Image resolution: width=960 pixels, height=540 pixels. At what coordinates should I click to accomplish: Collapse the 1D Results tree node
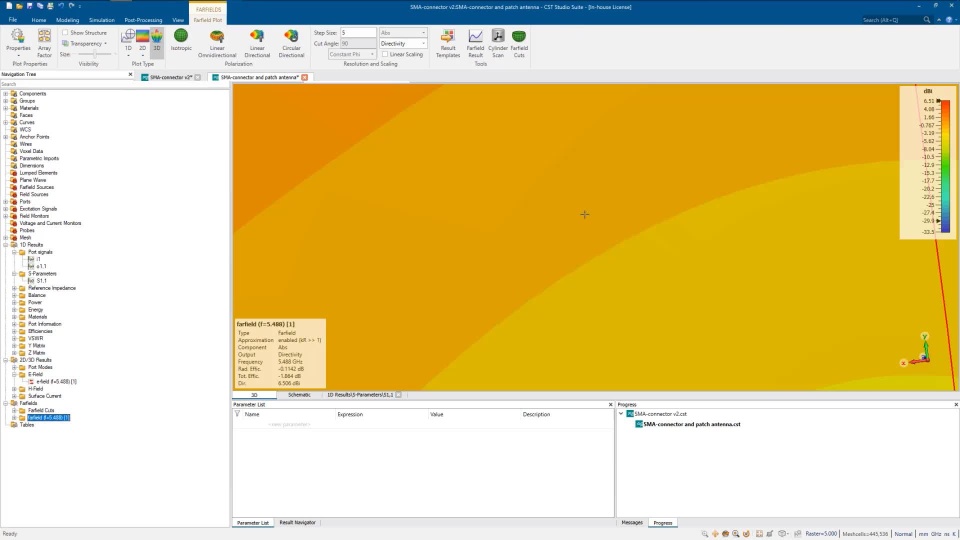pos(6,244)
